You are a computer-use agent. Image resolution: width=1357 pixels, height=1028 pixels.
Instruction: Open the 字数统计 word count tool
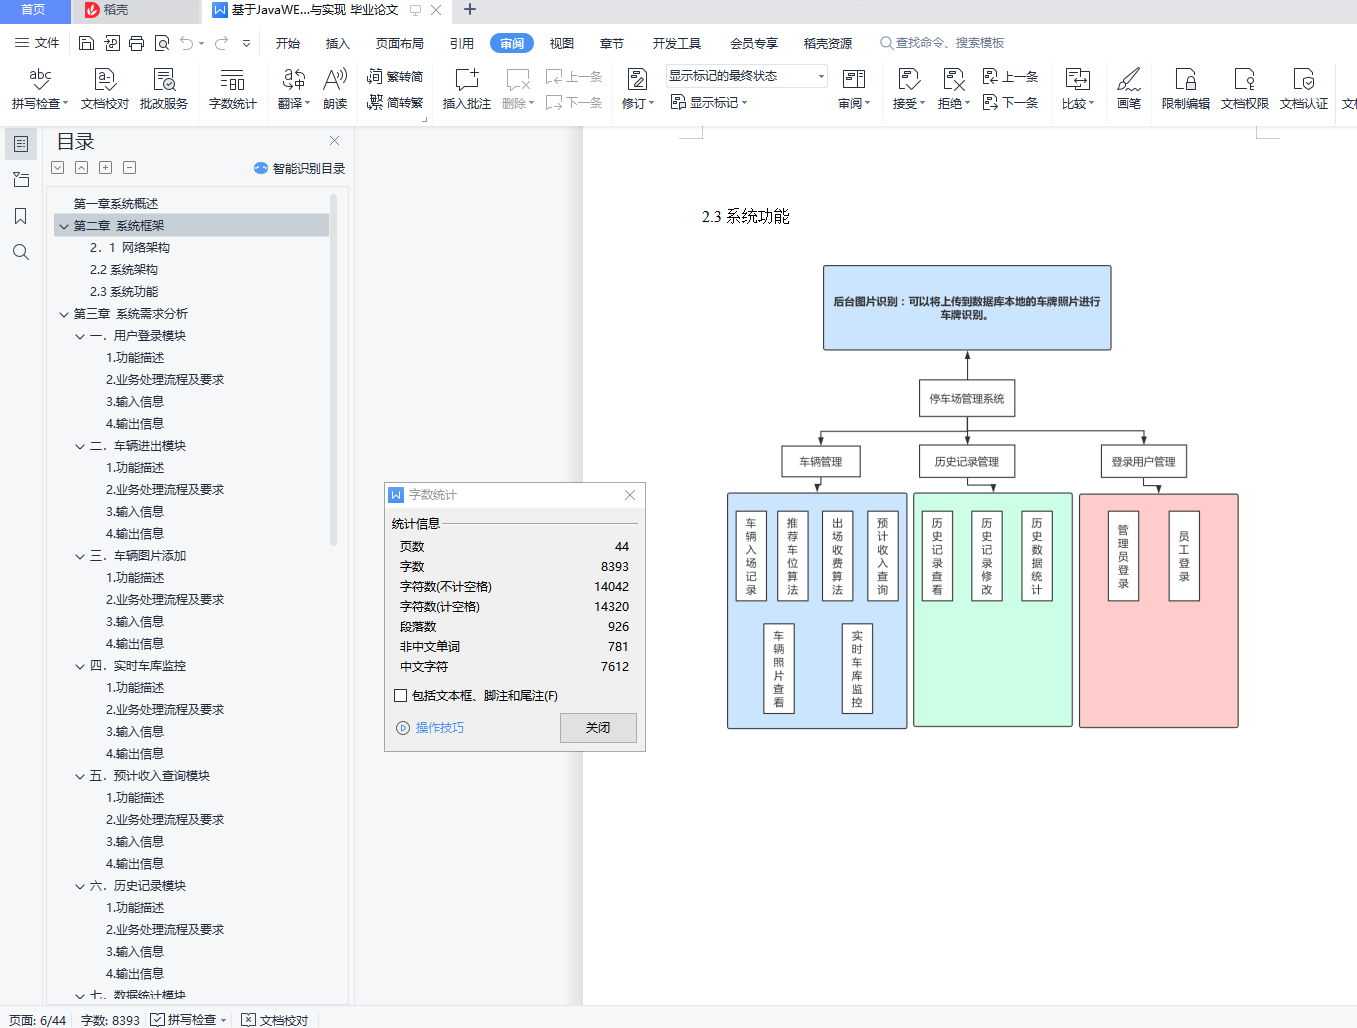point(232,88)
